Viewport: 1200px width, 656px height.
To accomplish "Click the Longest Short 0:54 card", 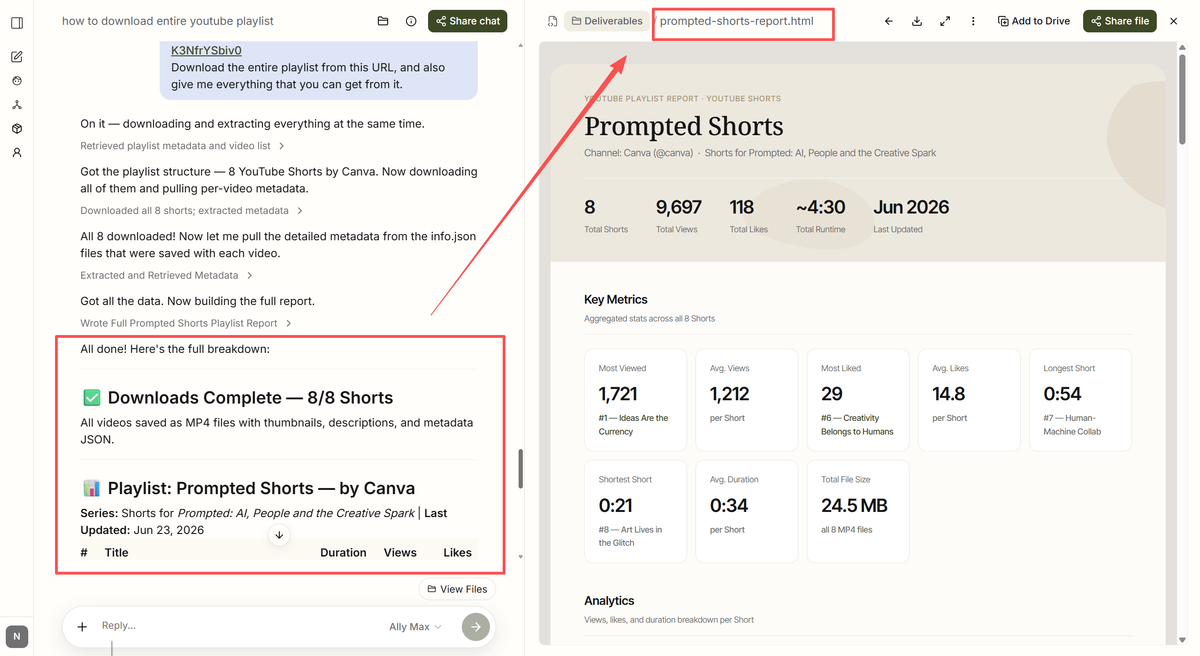I will coord(1080,400).
